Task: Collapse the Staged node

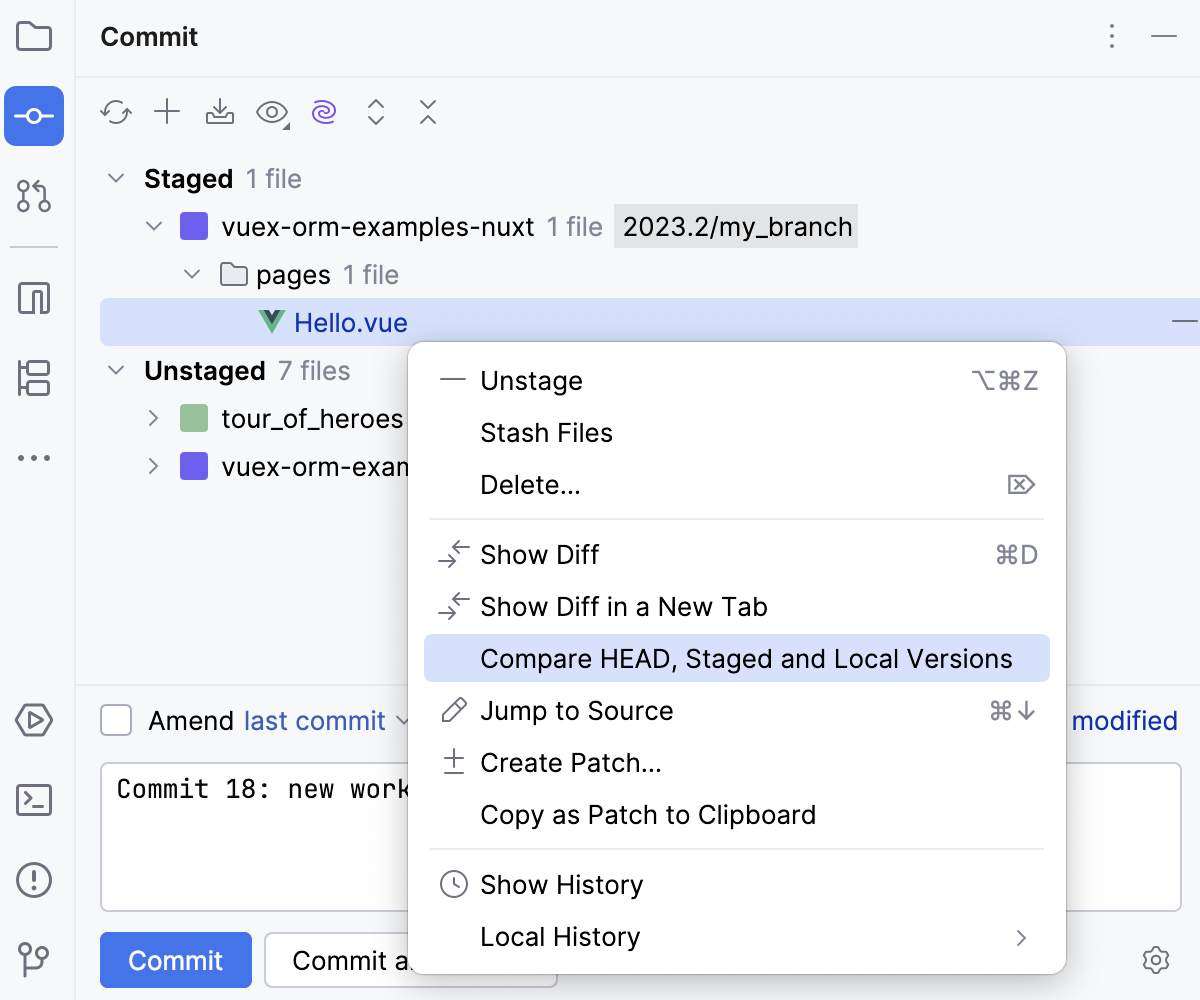Action: pyautogui.click(x=116, y=179)
